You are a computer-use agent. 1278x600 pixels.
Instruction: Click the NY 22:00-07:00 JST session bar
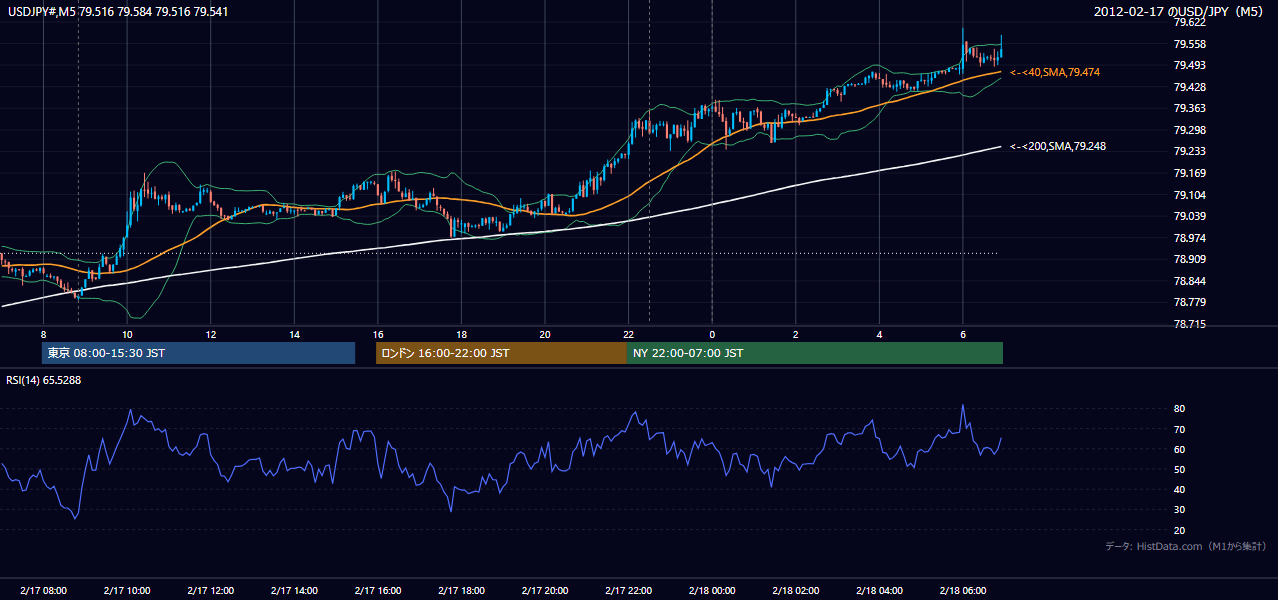[815, 353]
